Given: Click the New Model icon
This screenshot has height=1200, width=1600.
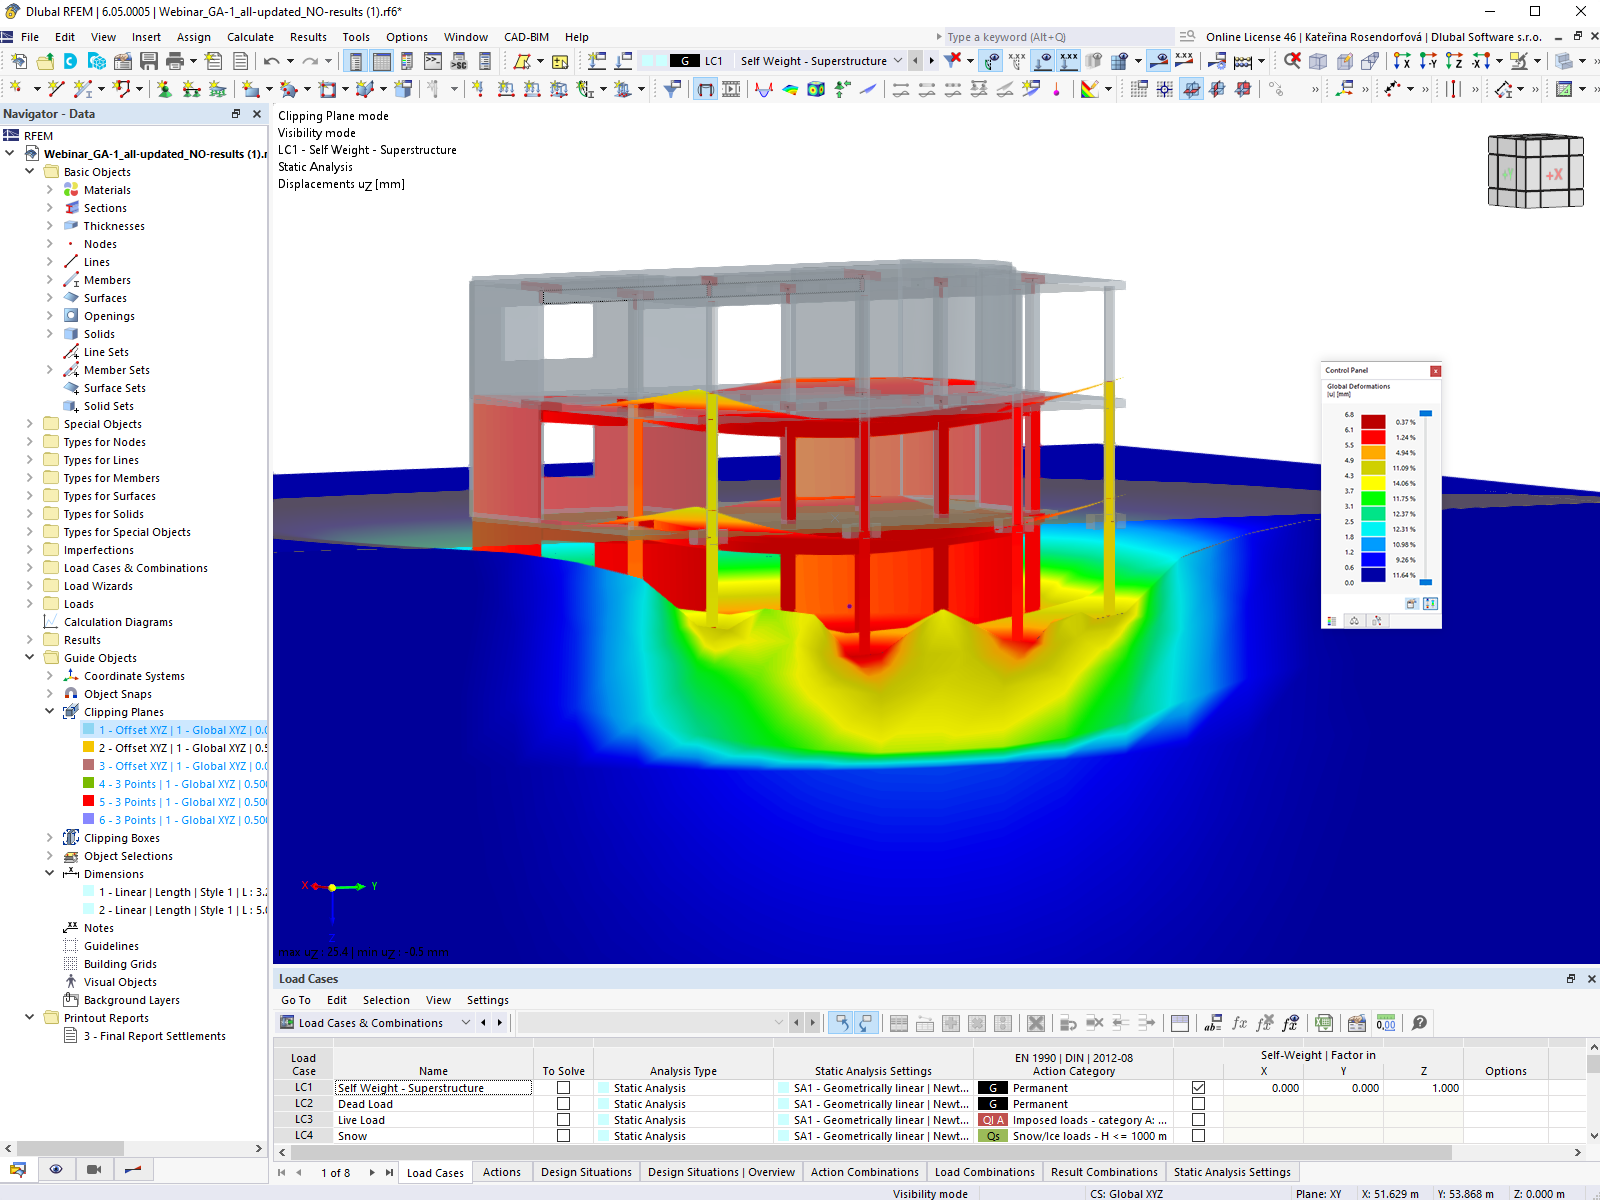Looking at the screenshot, I should pos(20,61).
